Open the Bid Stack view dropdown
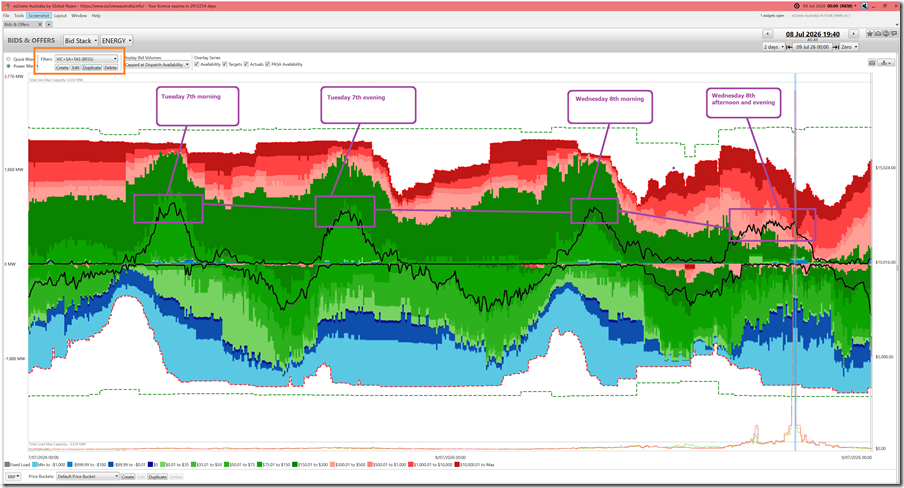 [80, 40]
